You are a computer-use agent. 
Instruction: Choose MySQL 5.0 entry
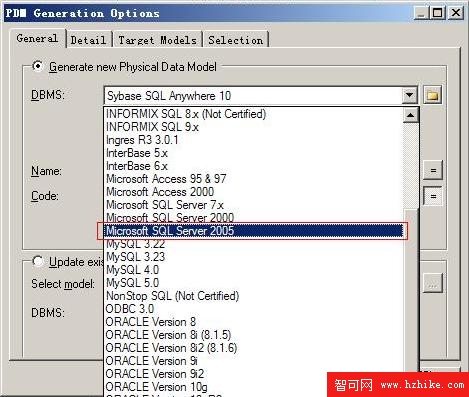(253, 283)
